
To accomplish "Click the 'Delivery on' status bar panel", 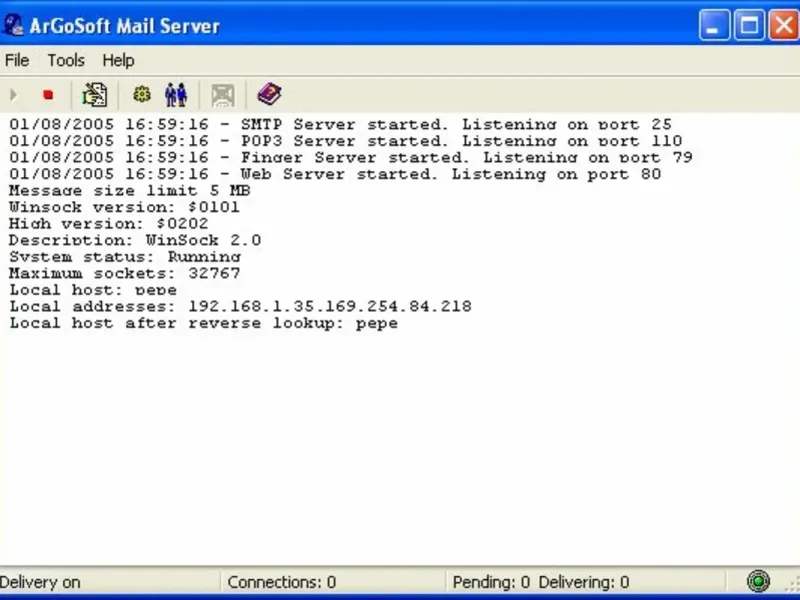I will (x=109, y=582).
